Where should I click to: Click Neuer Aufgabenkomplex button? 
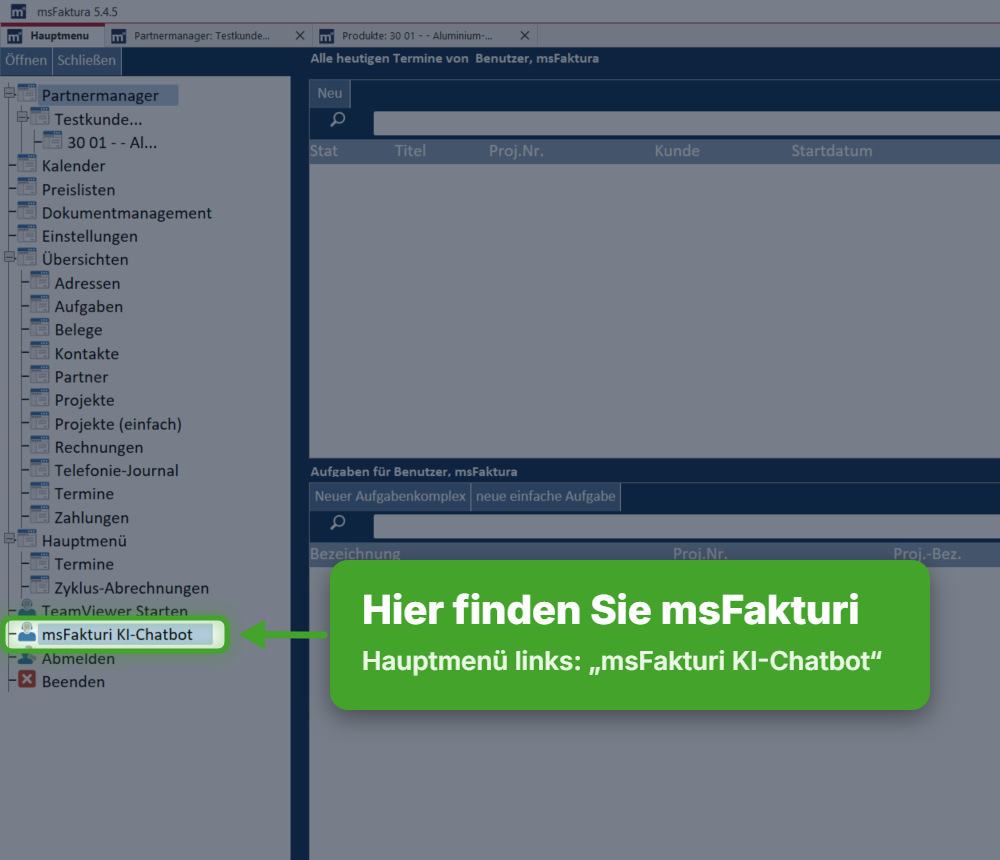pyautogui.click(x=390, y=496)
